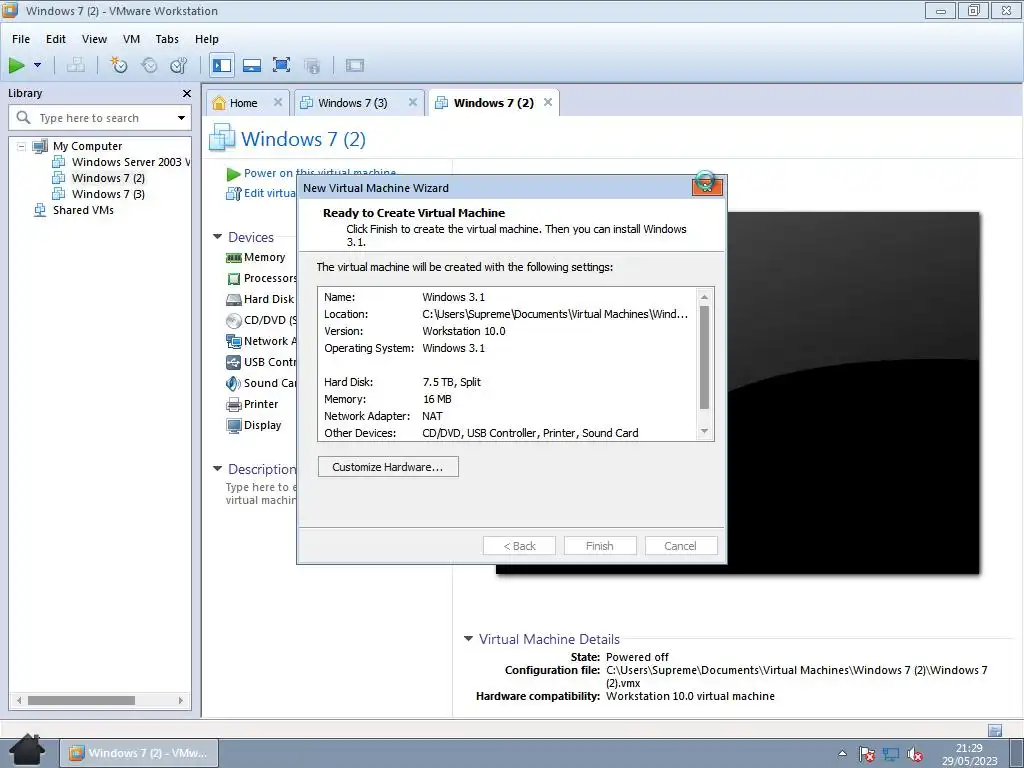Select Windows 7 (3) in library tree
The image size is (1024, 768).
[x=99, y=194]
